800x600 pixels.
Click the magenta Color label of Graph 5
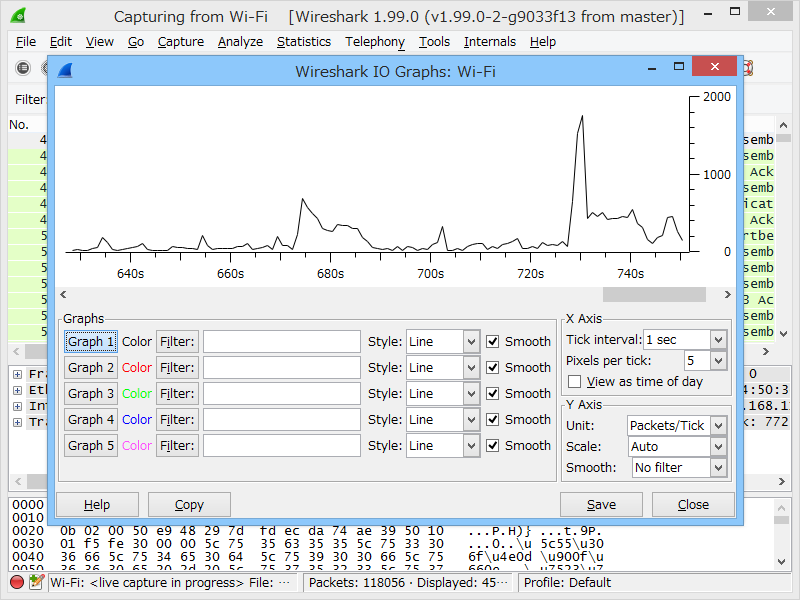click(x=137, y=445)
